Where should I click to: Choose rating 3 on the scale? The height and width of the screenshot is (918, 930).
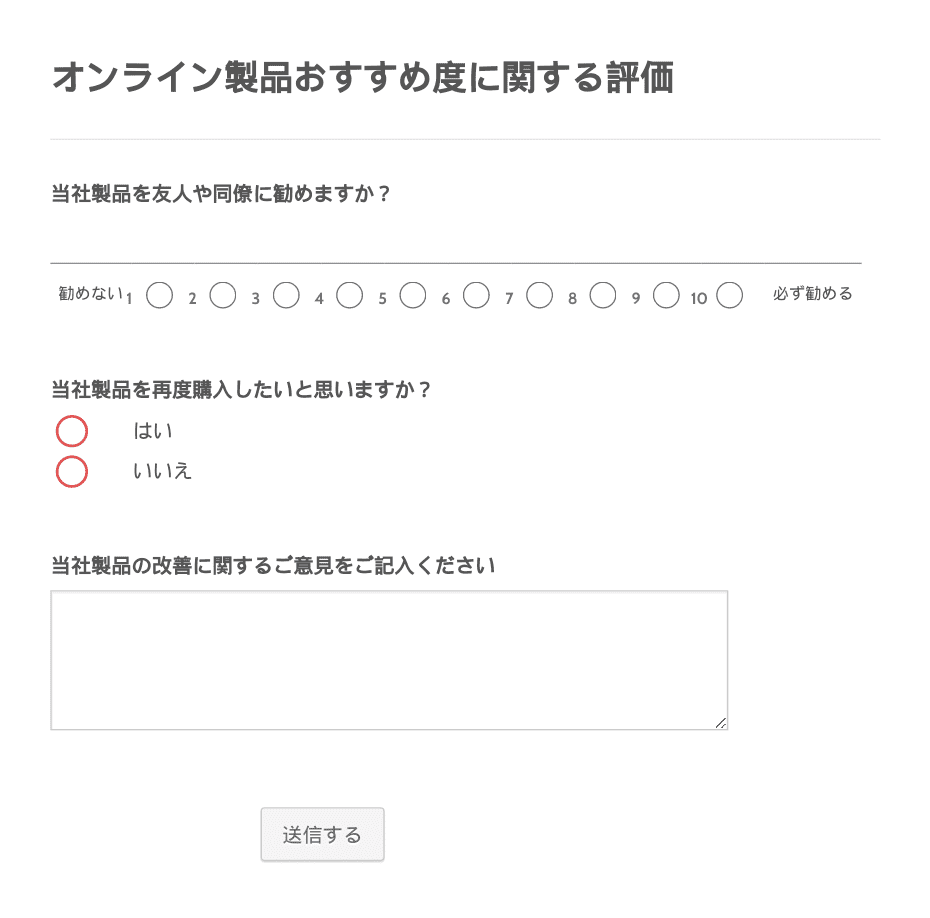click(286, 295)
